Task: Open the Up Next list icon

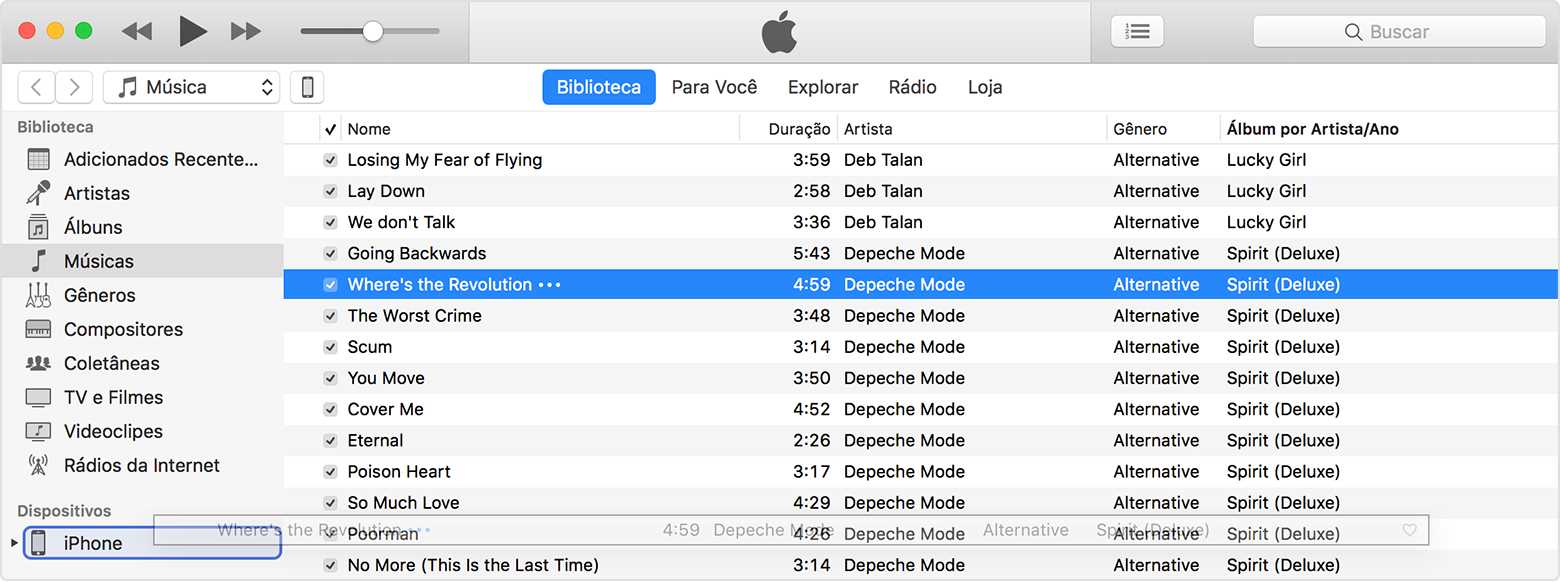Action: (x=1137, y=31)
